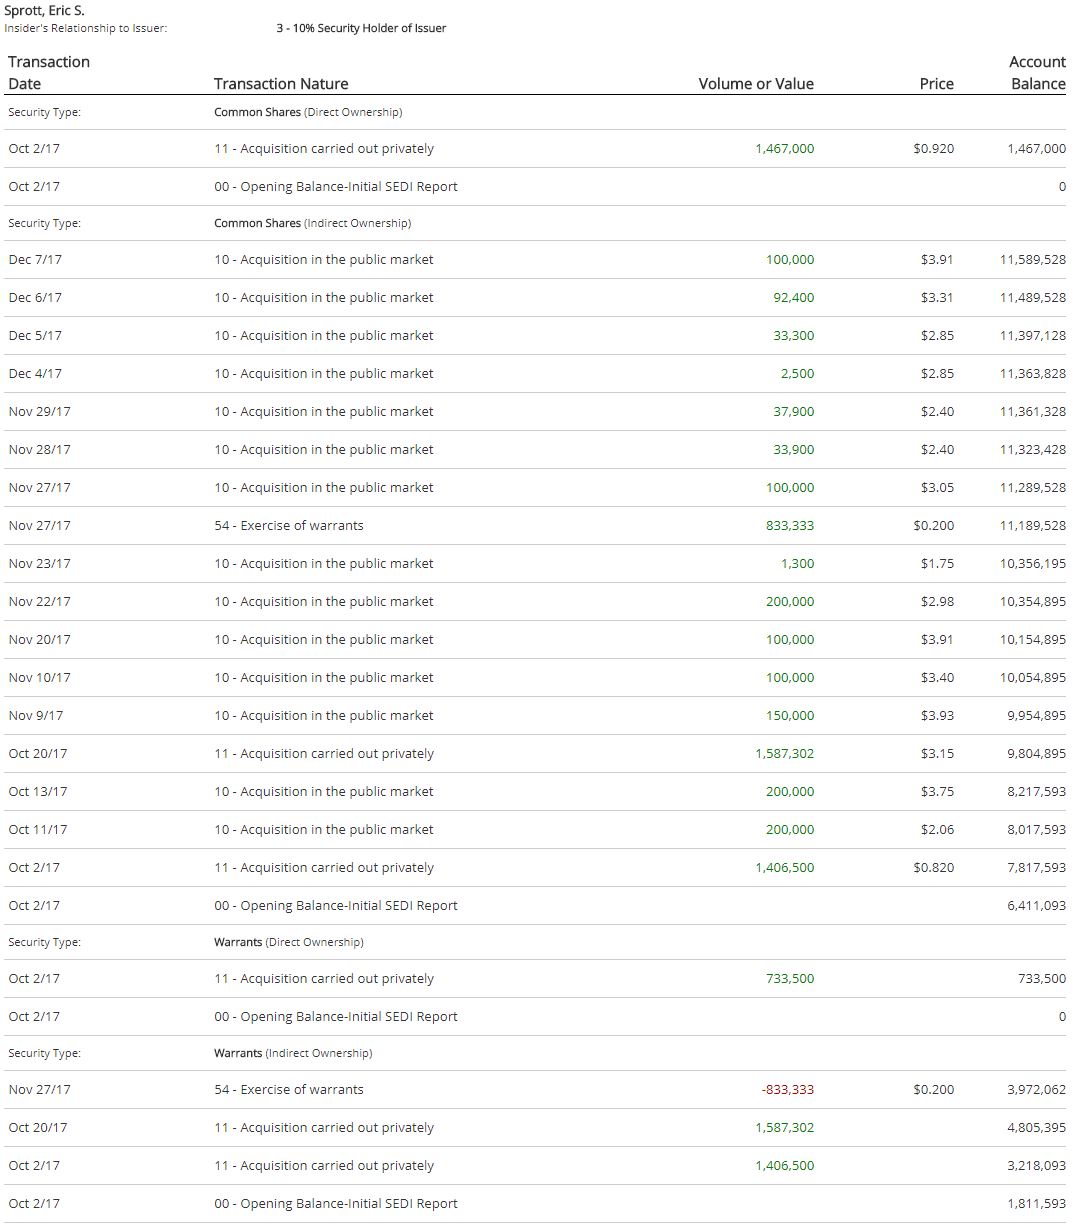Viewport: 1076px width, 1228px height.
Task: Click the volume "1,300"
Action: click(x=798, y=564)
